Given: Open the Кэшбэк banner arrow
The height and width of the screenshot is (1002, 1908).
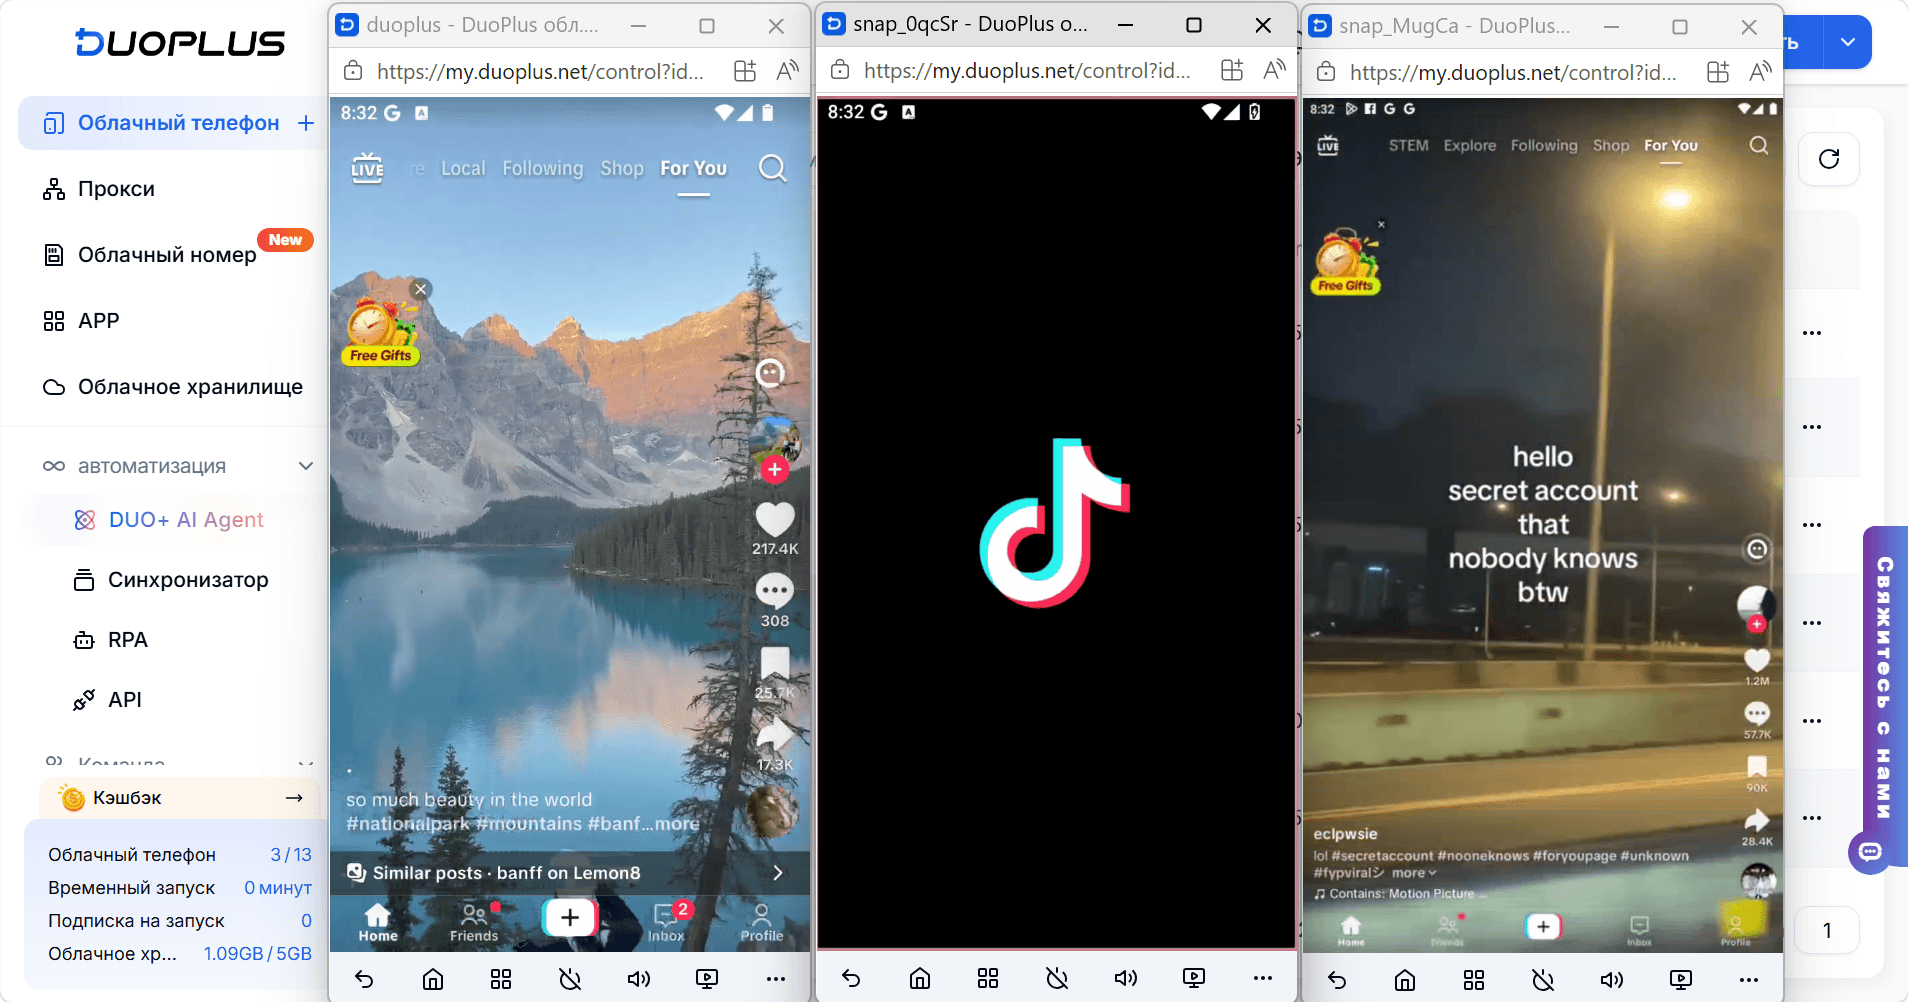Looking at the screenshot, I should pos(294,798).
